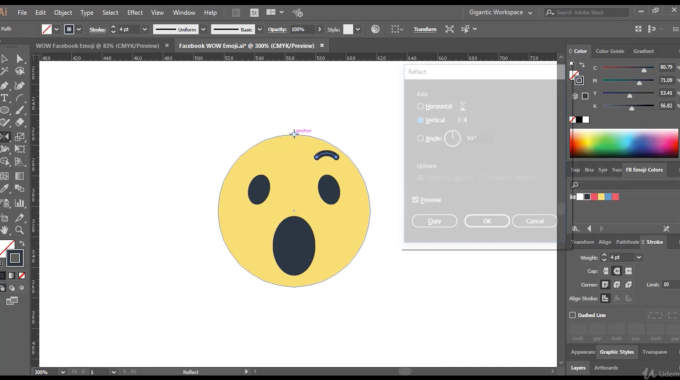Open the Effect menu

(135, 13)
